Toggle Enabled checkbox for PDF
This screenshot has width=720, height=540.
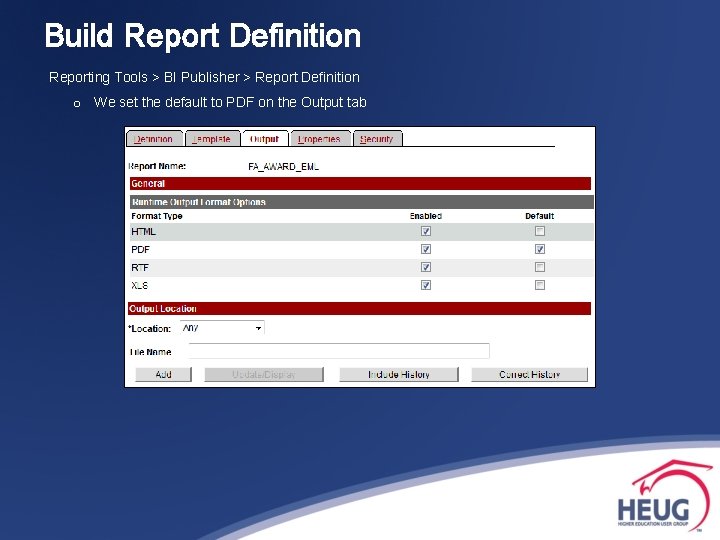click(x=426, y=249)
